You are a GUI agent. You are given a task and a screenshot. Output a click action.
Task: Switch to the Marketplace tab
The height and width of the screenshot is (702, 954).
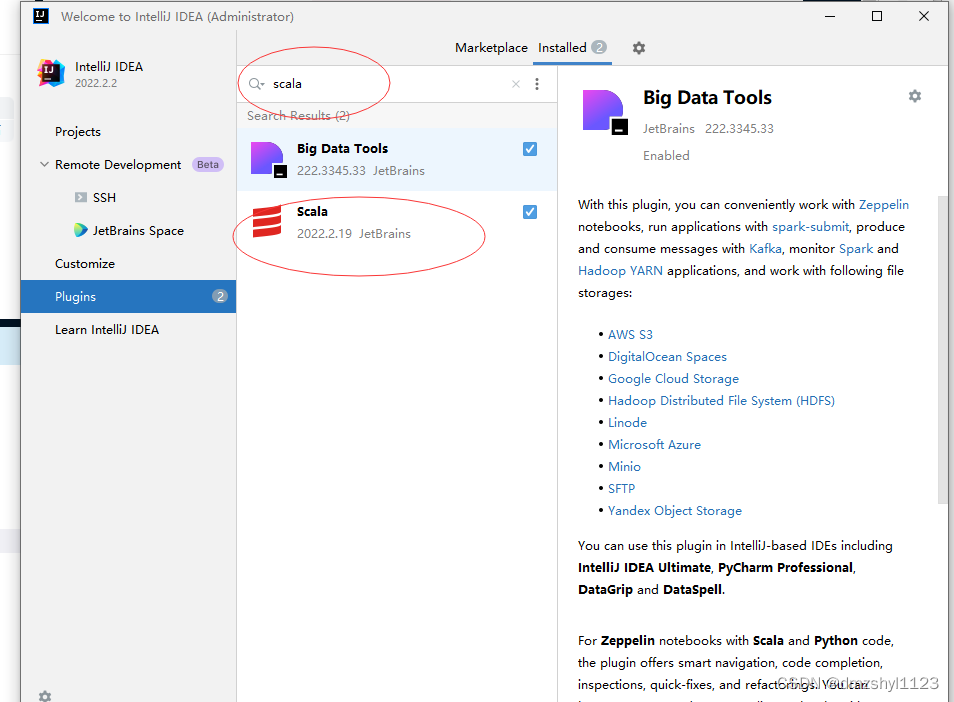point(491,47)
